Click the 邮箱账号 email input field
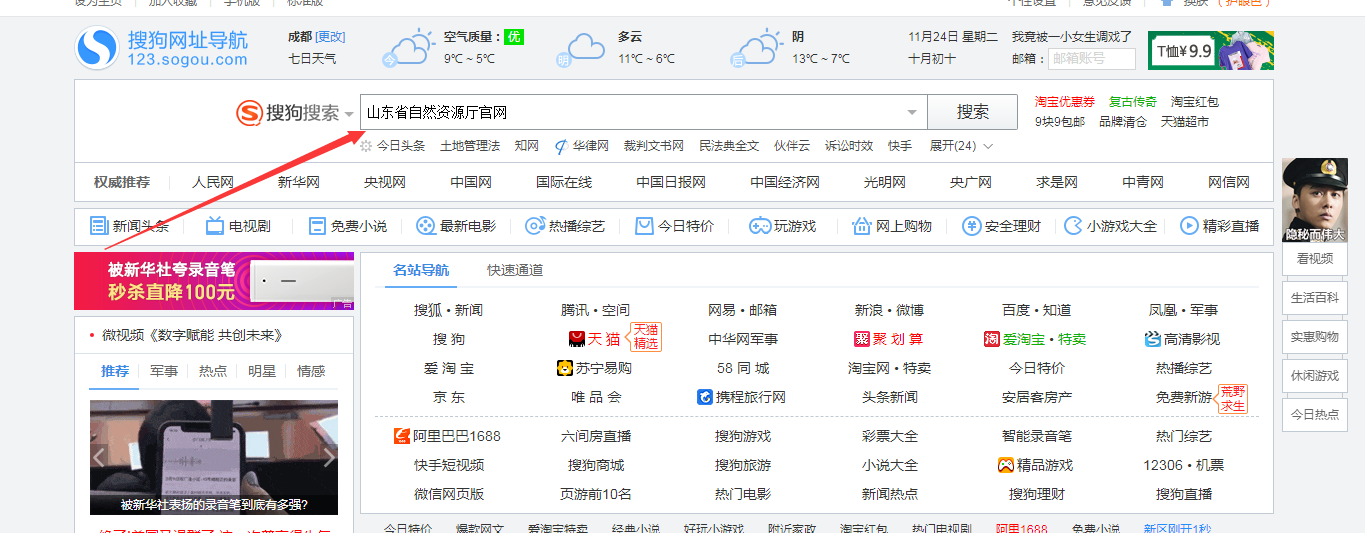 pyautogui.click(x=1091, y=59)
